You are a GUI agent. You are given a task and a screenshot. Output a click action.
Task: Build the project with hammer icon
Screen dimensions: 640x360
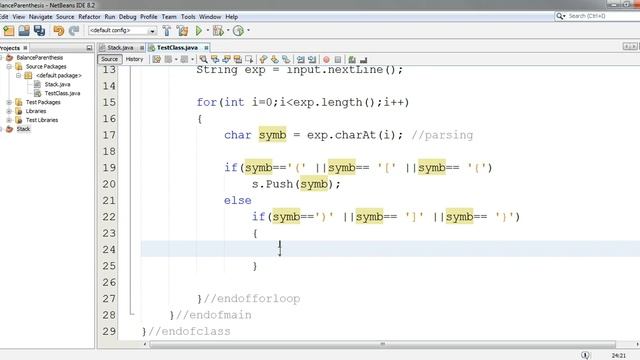pyautogui.click(x=167, y=31)
